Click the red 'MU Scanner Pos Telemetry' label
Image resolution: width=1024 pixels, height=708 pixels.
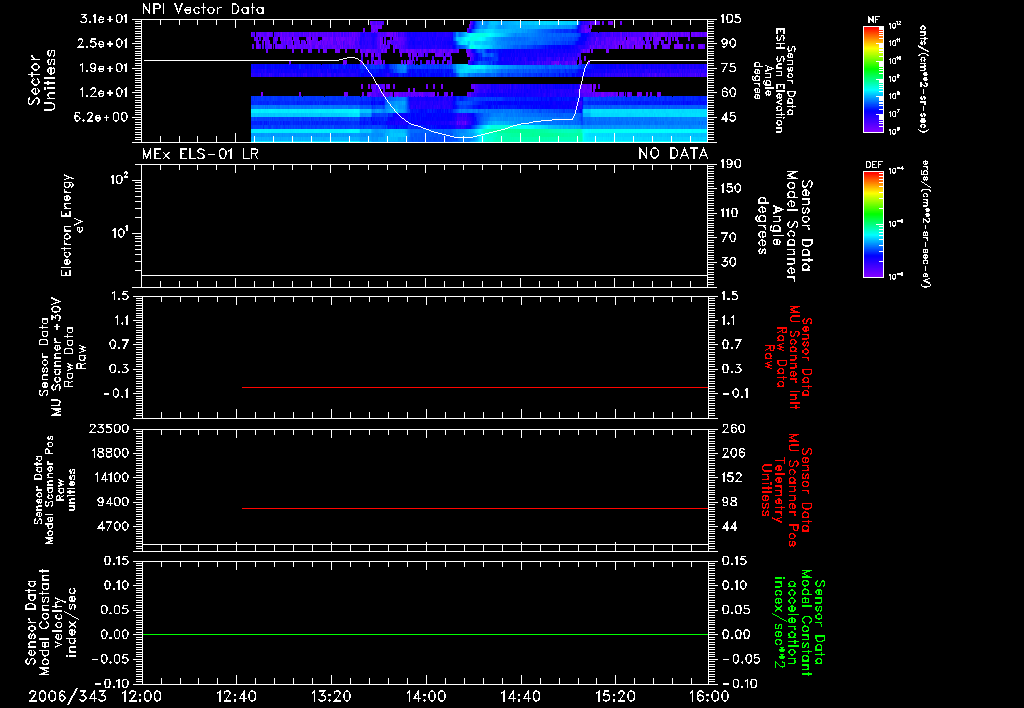point(787,490)
